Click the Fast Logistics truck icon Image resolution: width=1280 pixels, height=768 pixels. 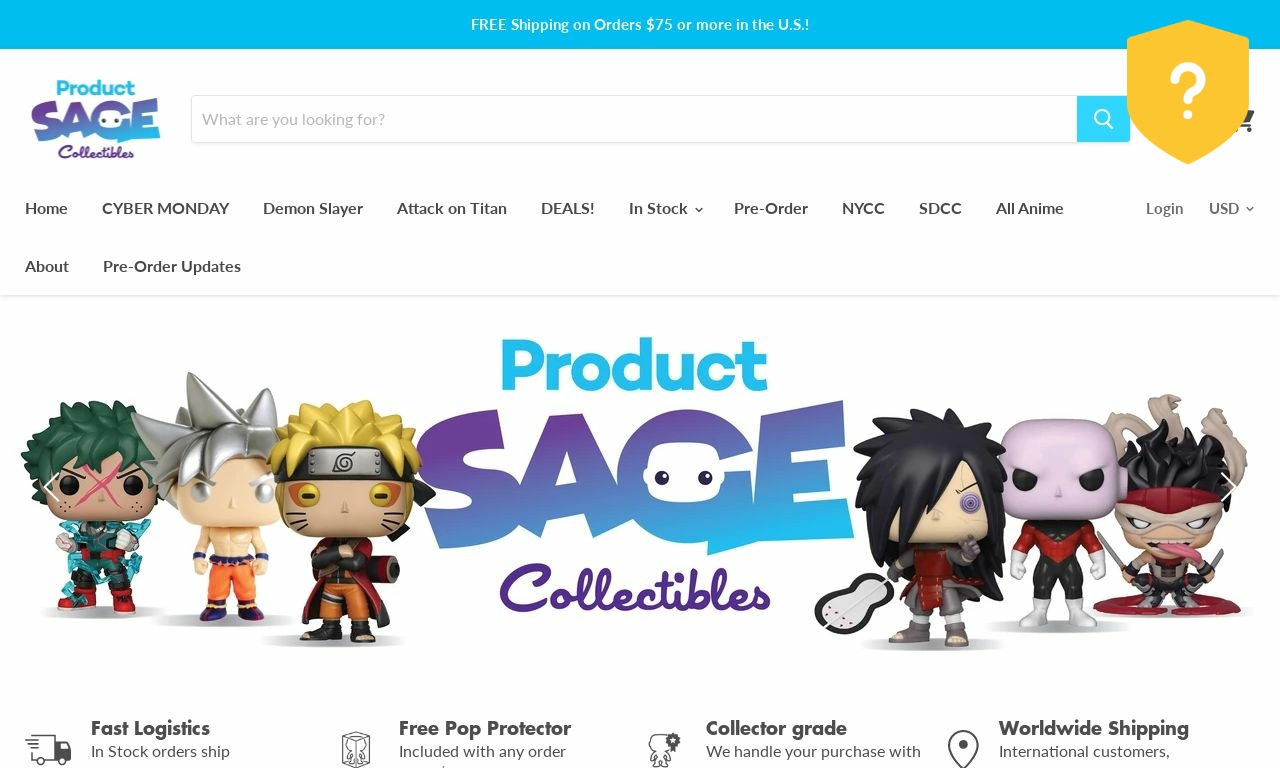click(x=48, y=748)
